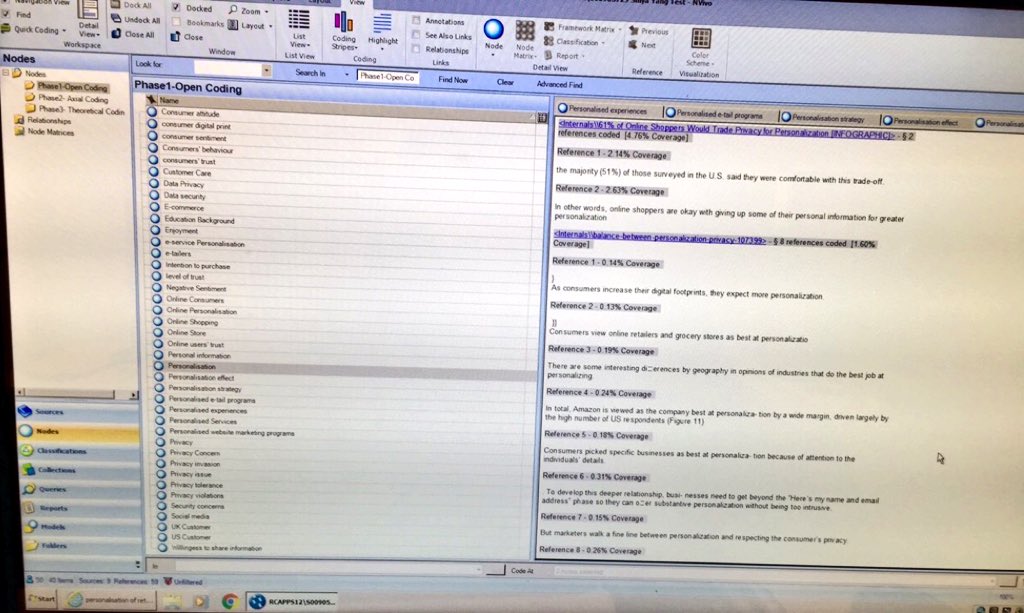Switch to the Personalisation strategy tab

point(823,118)
